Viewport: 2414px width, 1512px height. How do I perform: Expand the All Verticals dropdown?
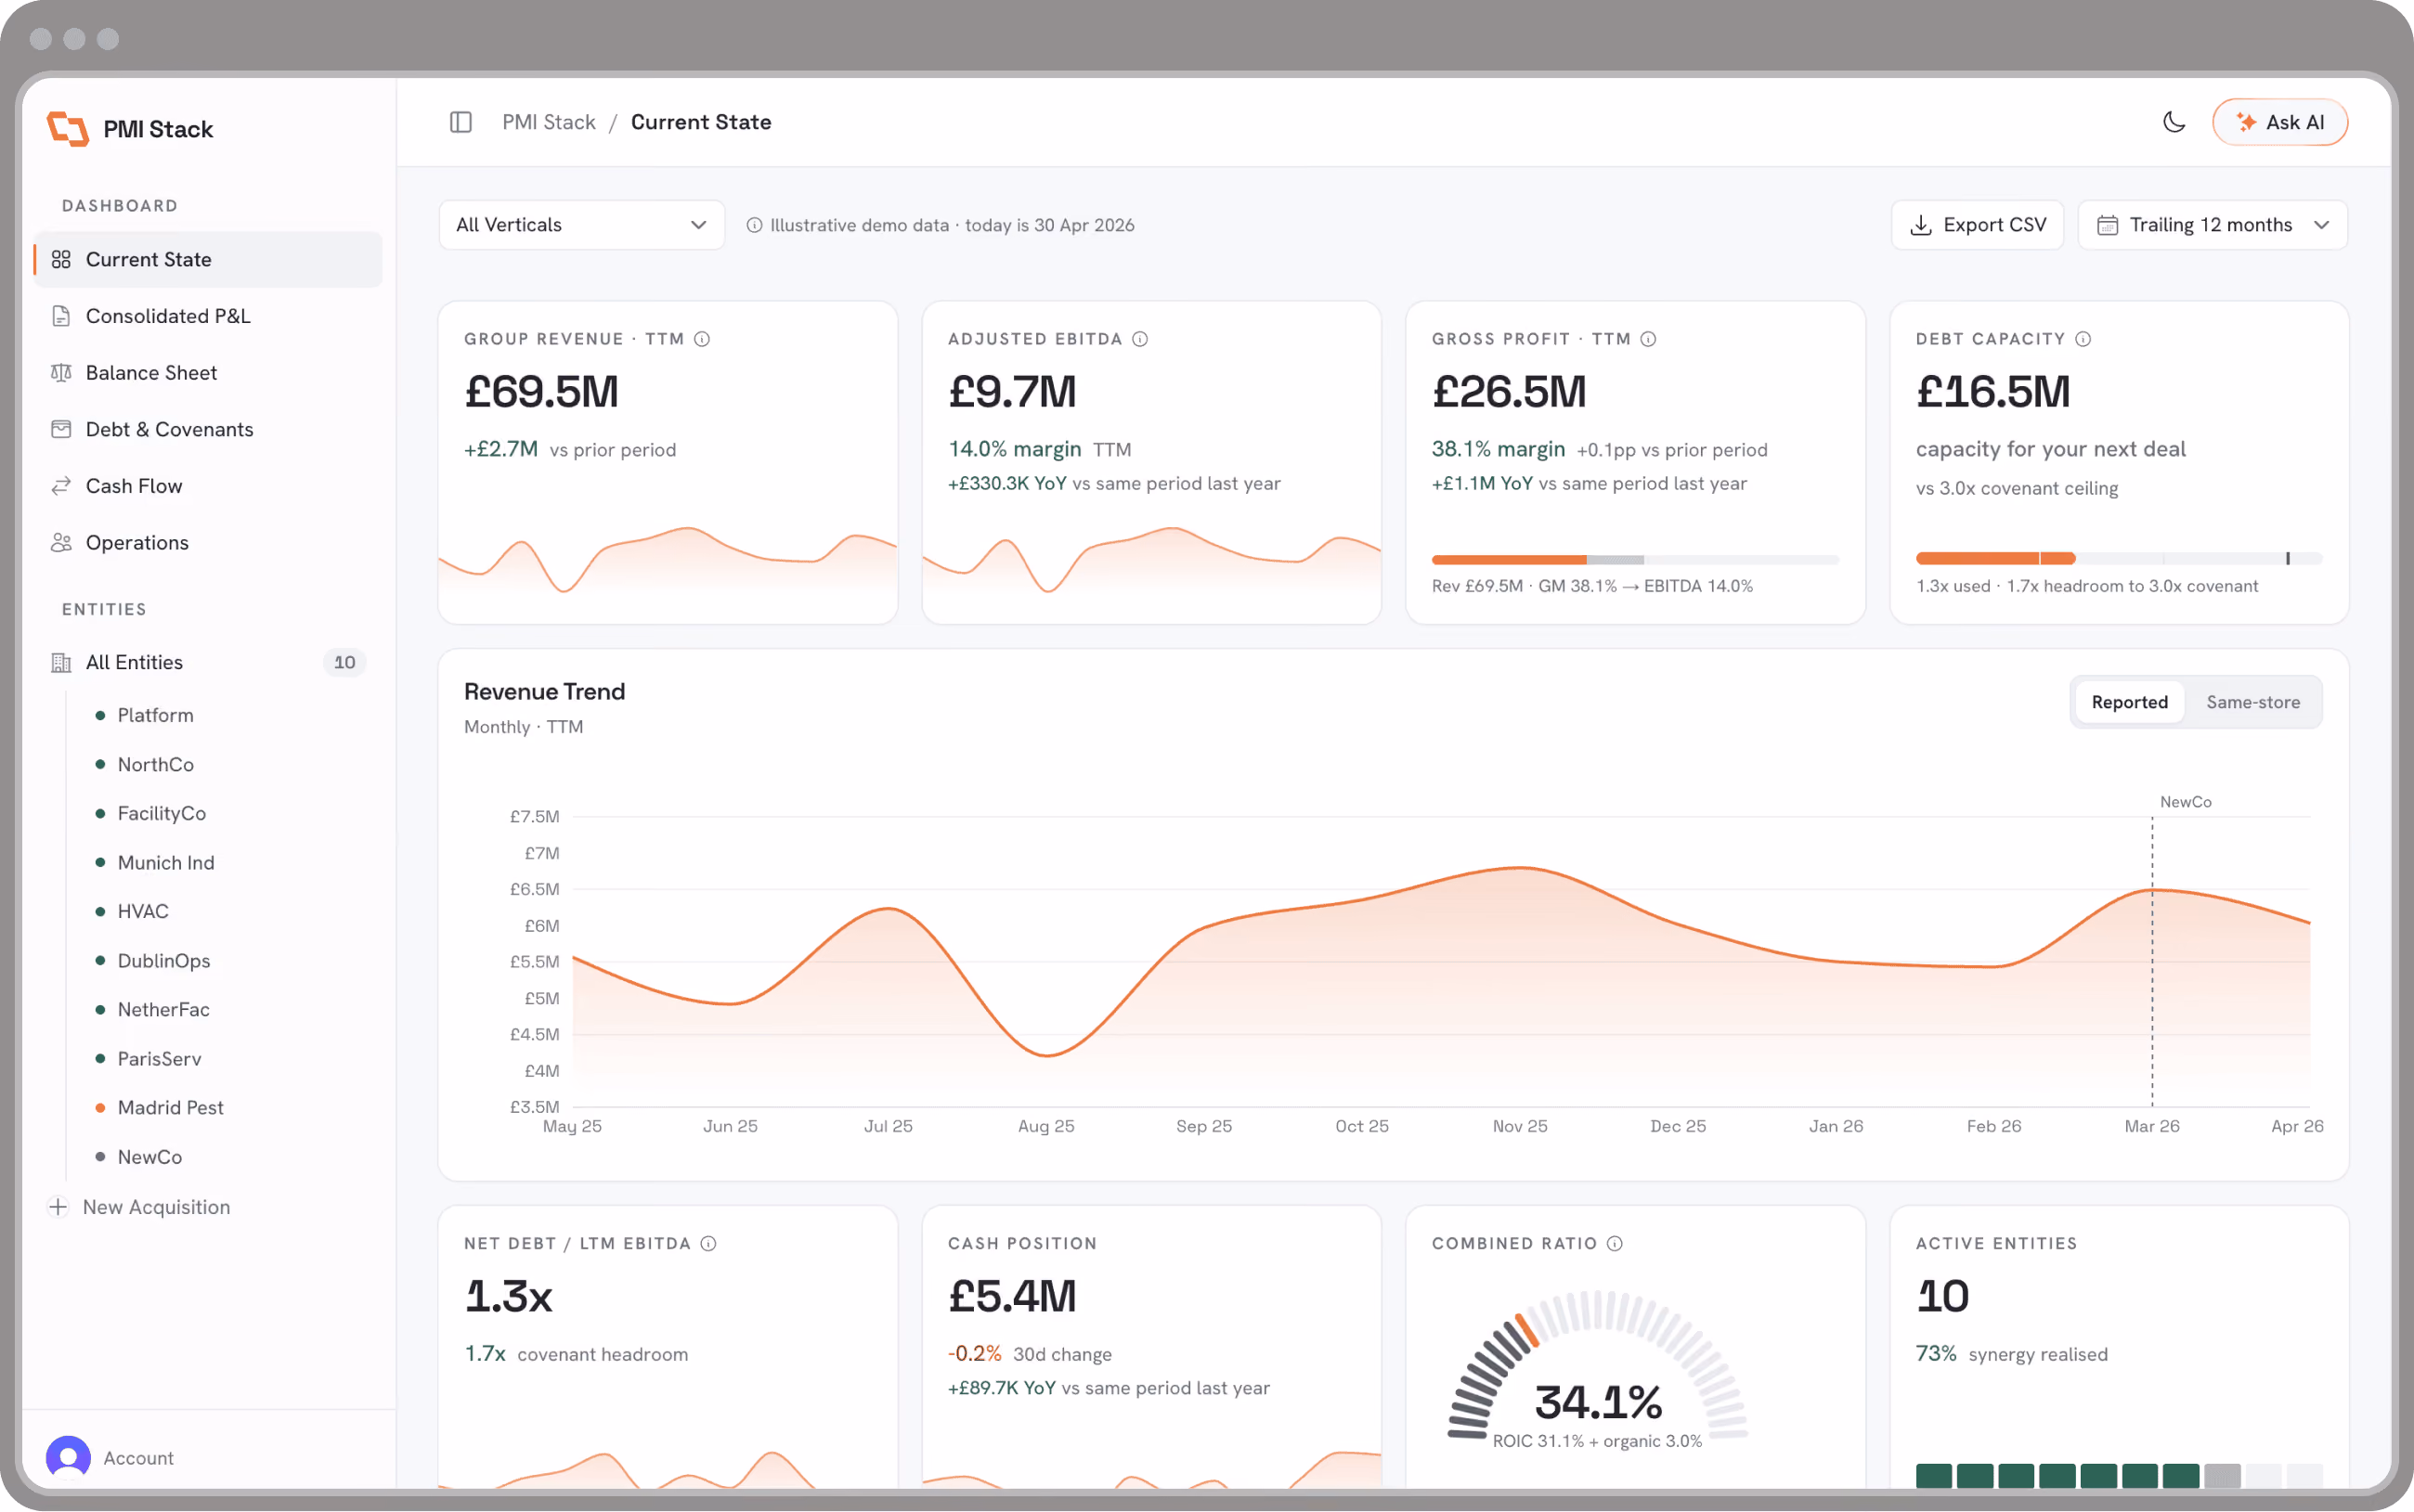[582, 225]
